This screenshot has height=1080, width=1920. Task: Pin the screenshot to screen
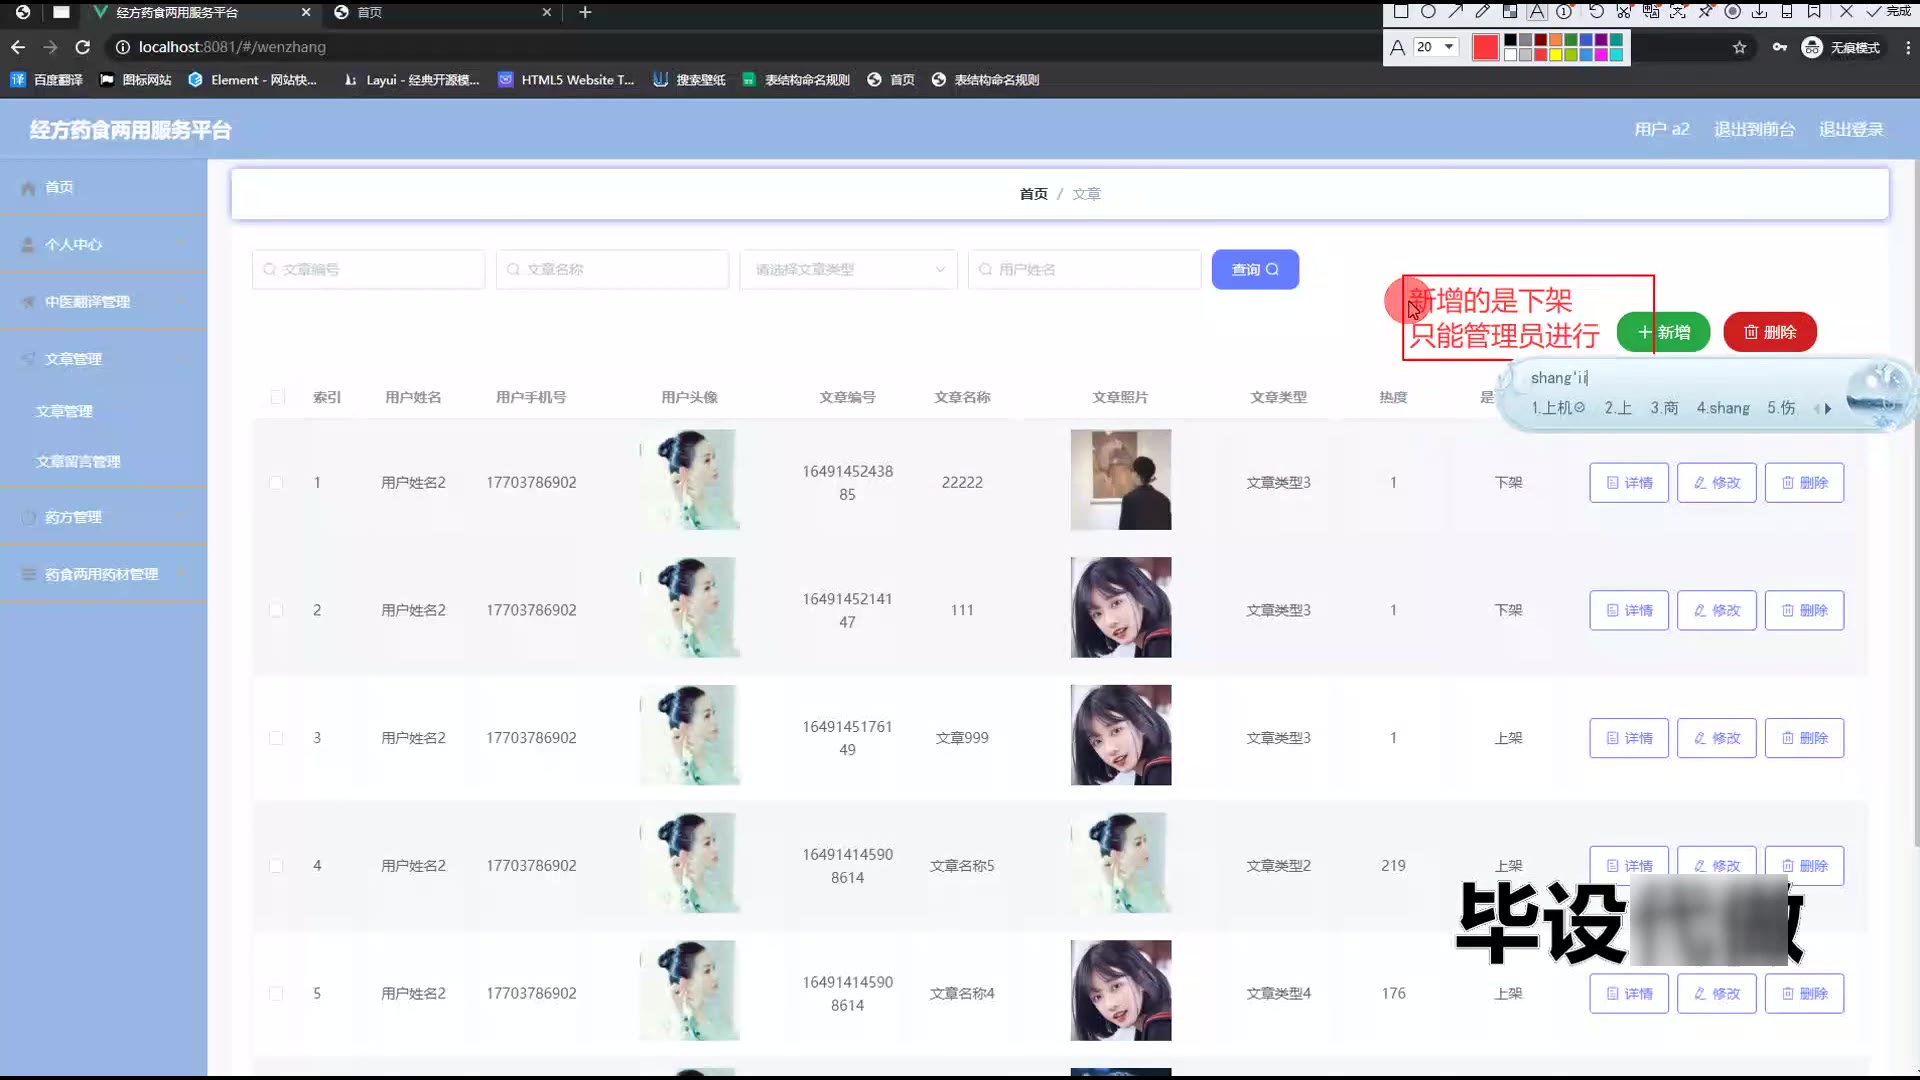(1705, 11)
